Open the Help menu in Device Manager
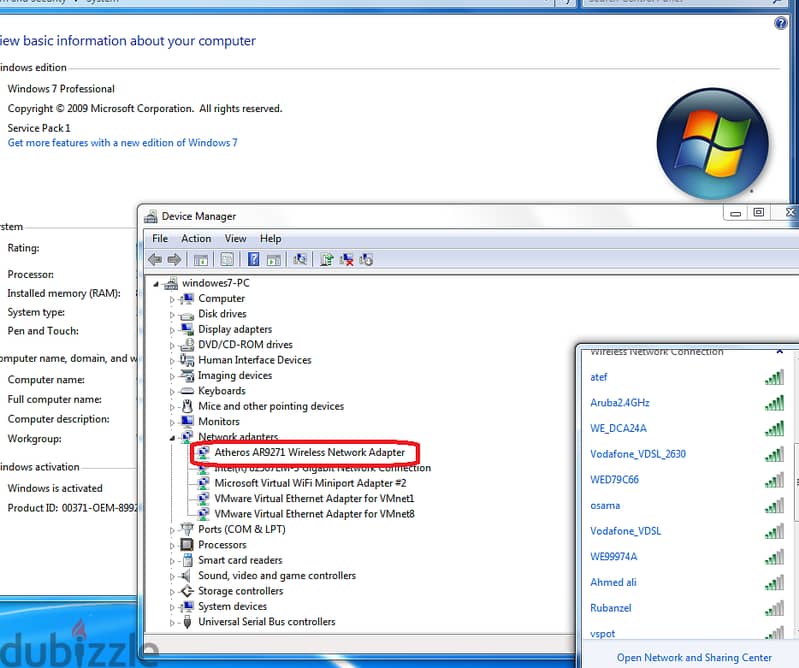The image size is (799, 668). [x=270, y=238]
